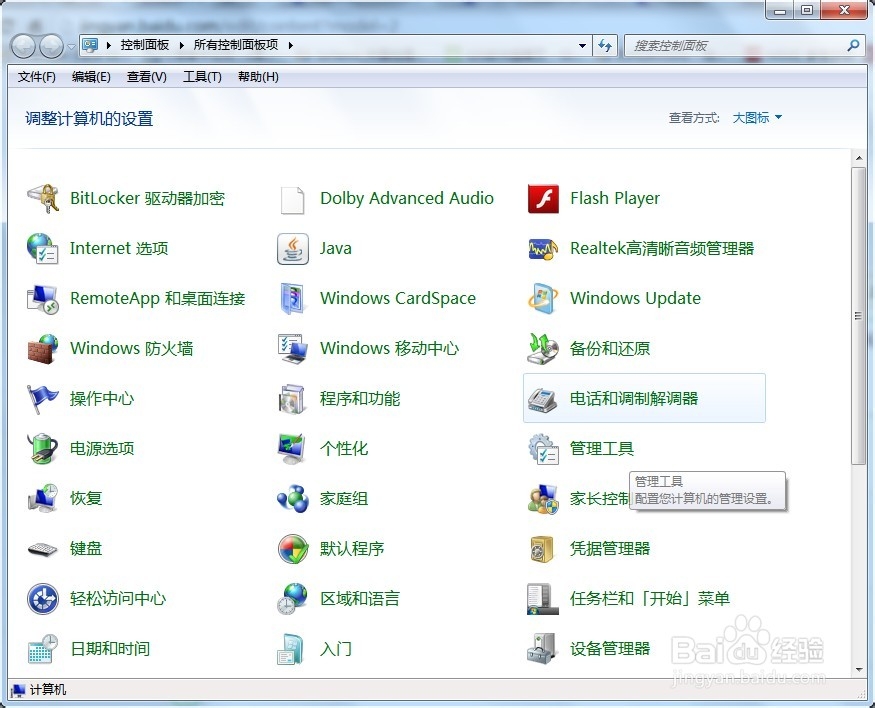Viewport: 875px width, 708px height.
Task: Open 电源选项 battery icon
Action: (43, 449)
